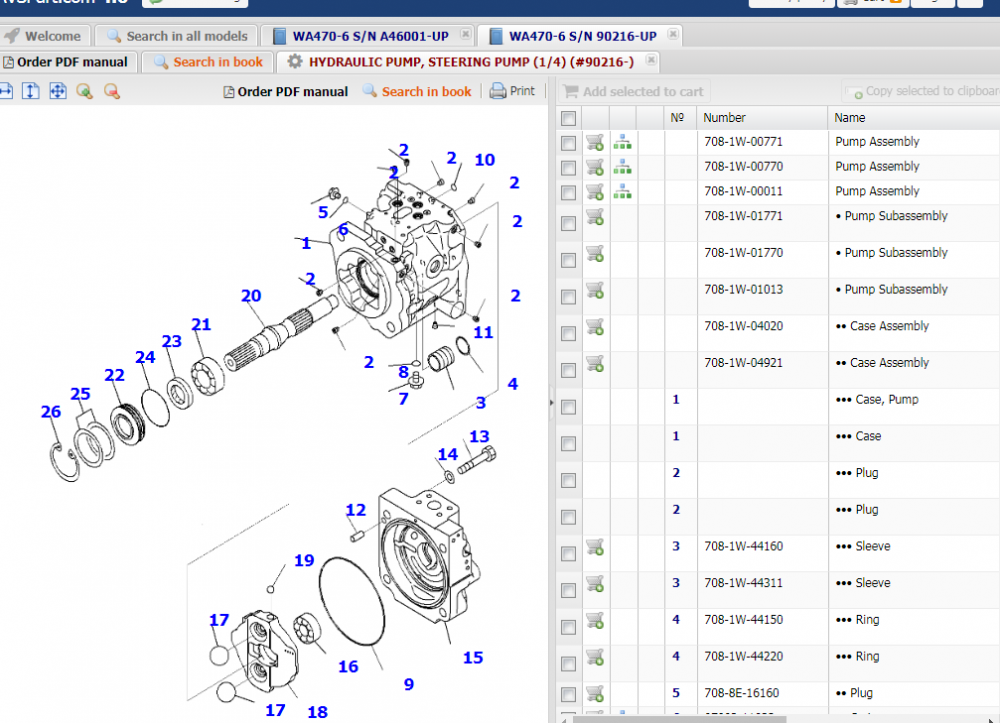
Task: Zoom out on diagram with red magnifier
Action: coord(111,91)
